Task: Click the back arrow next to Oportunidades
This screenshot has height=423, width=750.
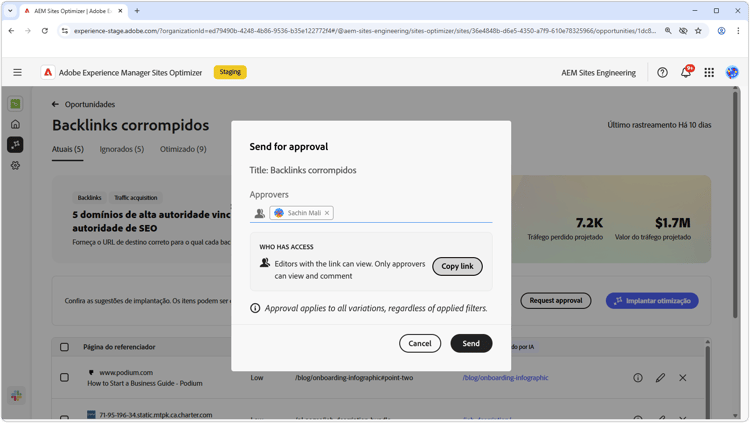Action: [x=55, y=104]
